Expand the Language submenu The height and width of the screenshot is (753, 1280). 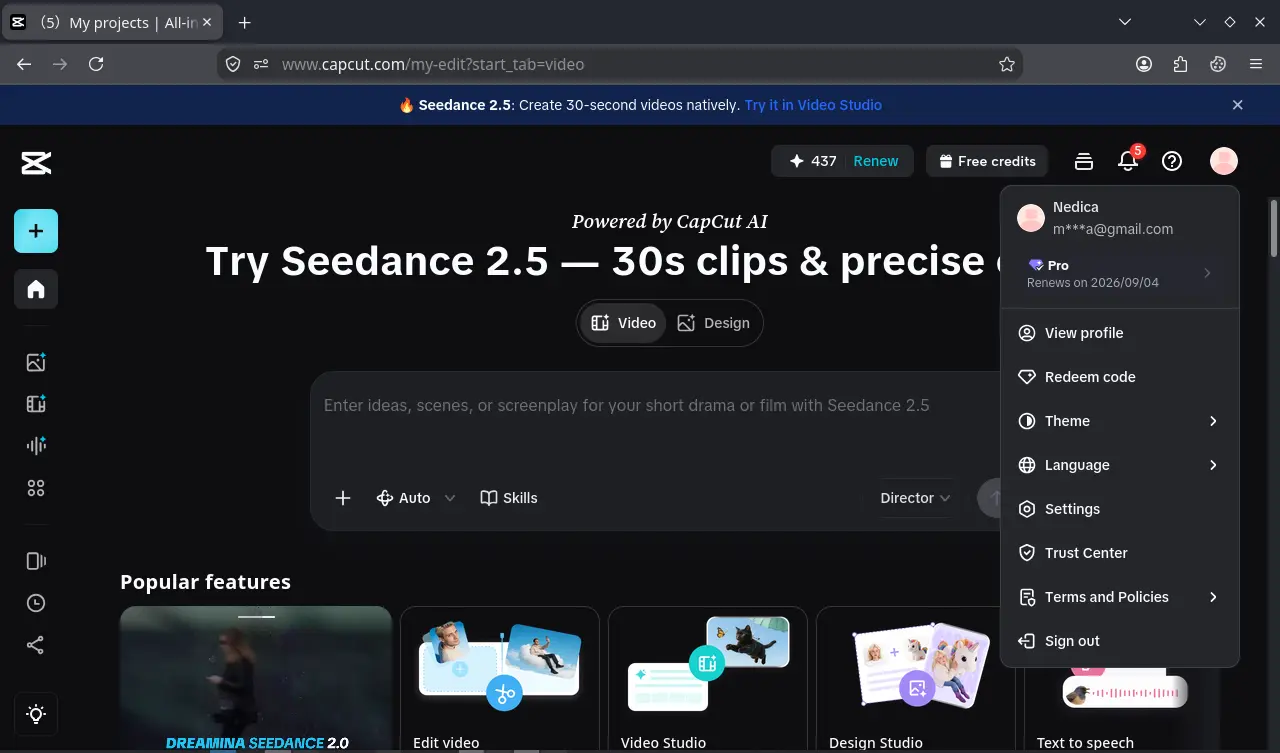pos(1119,465)
